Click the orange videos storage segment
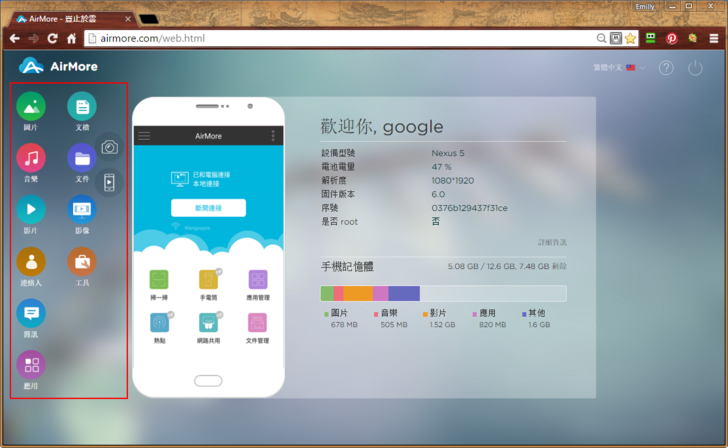This screenshot has height=448, width=728. click(358, 293)
